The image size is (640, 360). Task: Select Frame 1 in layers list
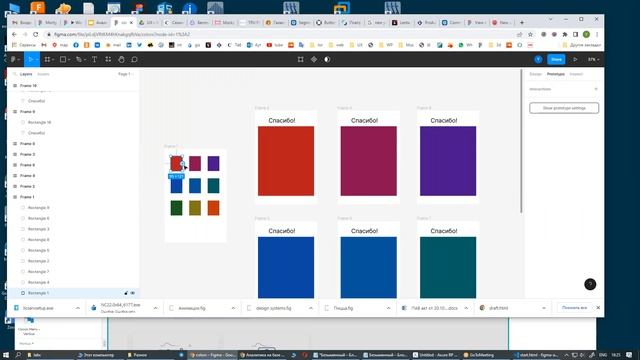click(x=27, y=197)
